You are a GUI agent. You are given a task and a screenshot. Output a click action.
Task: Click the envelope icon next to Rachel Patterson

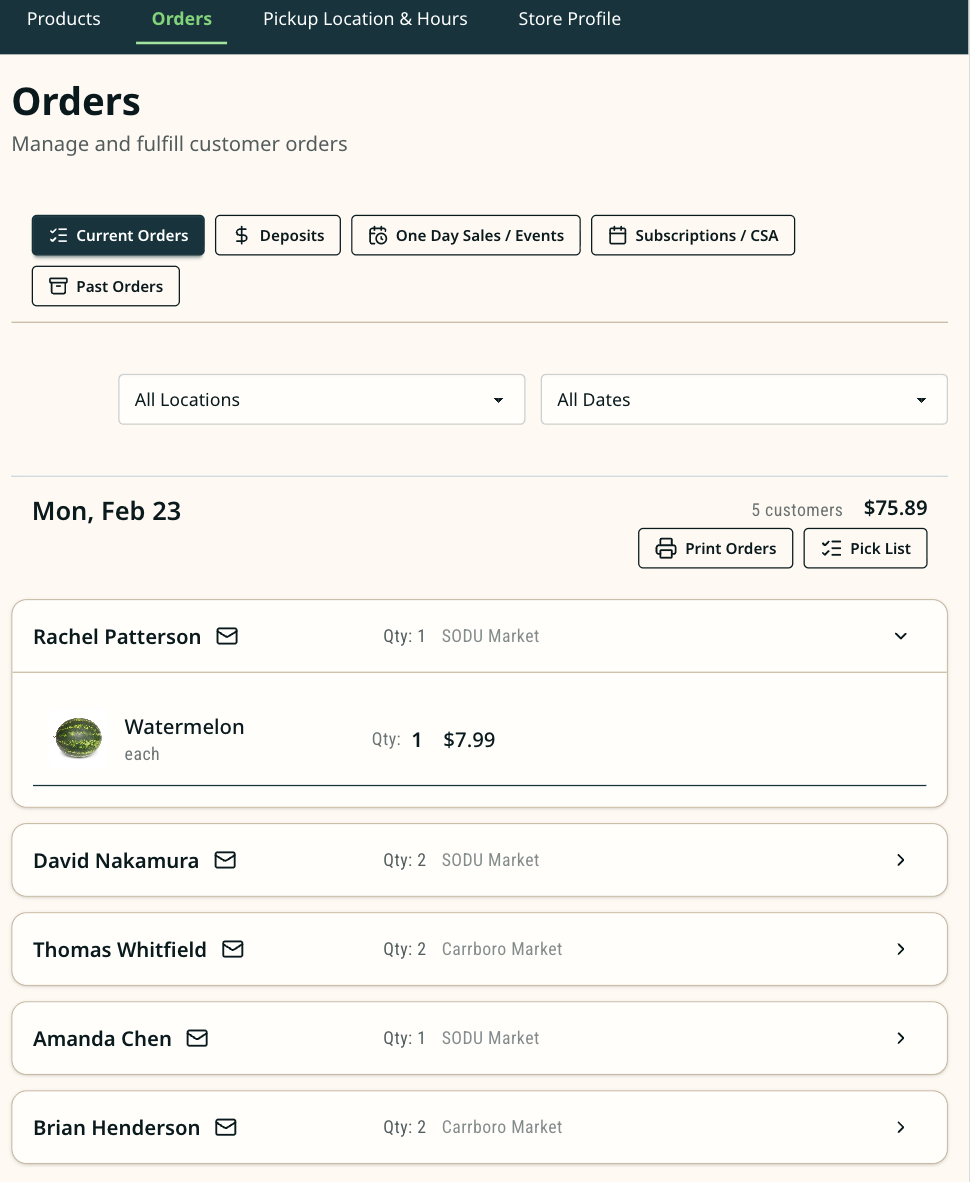[227, 636]
